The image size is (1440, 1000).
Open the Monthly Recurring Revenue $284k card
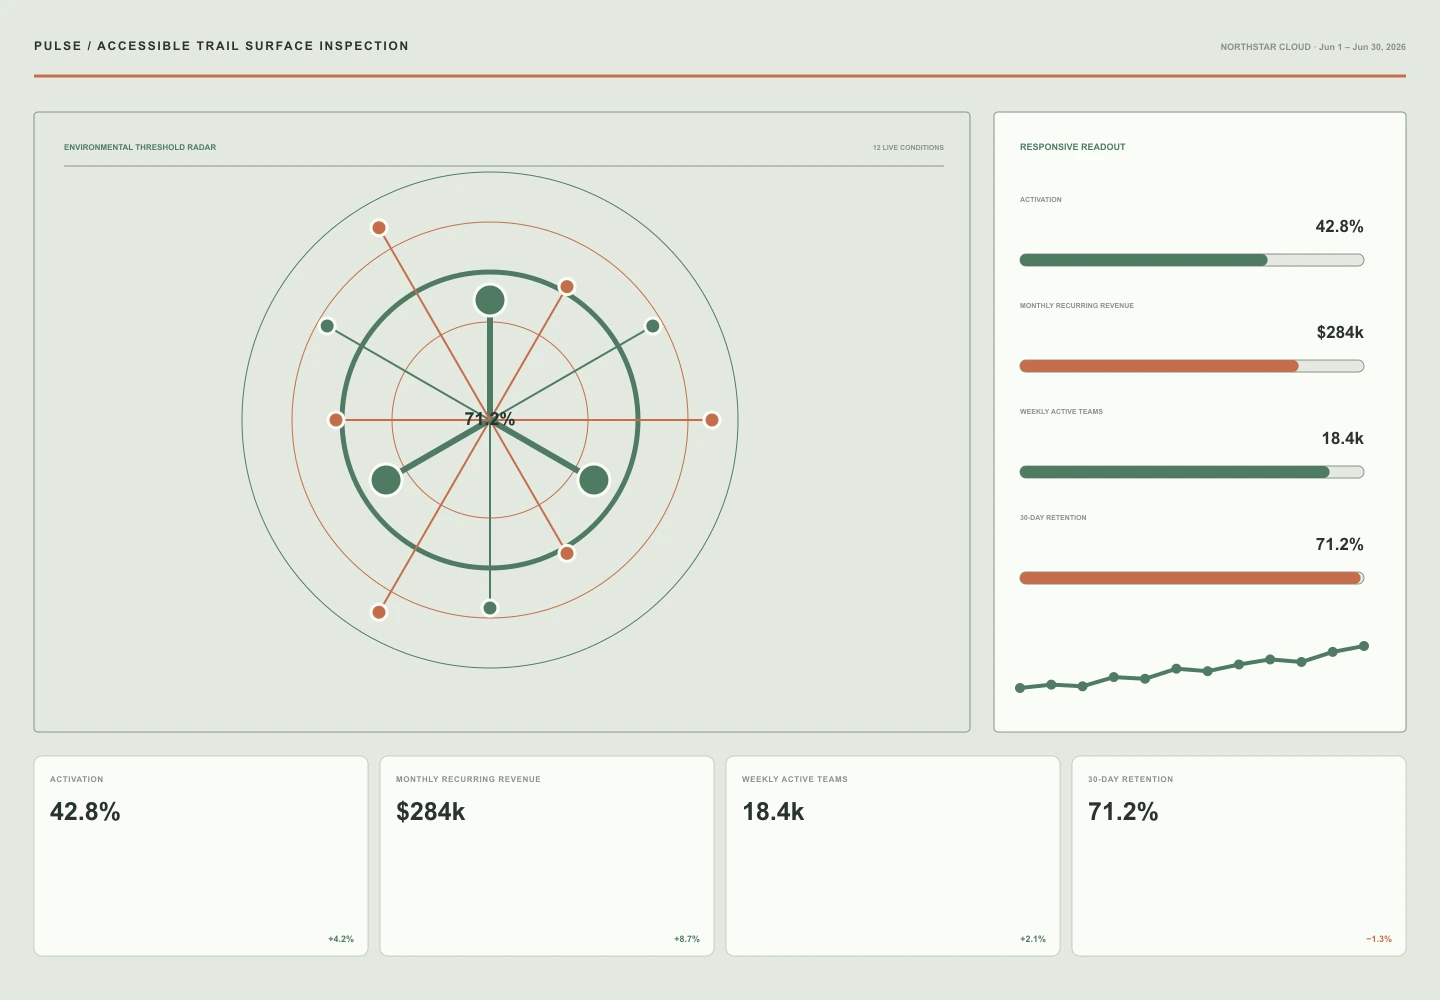coord(547,856)
